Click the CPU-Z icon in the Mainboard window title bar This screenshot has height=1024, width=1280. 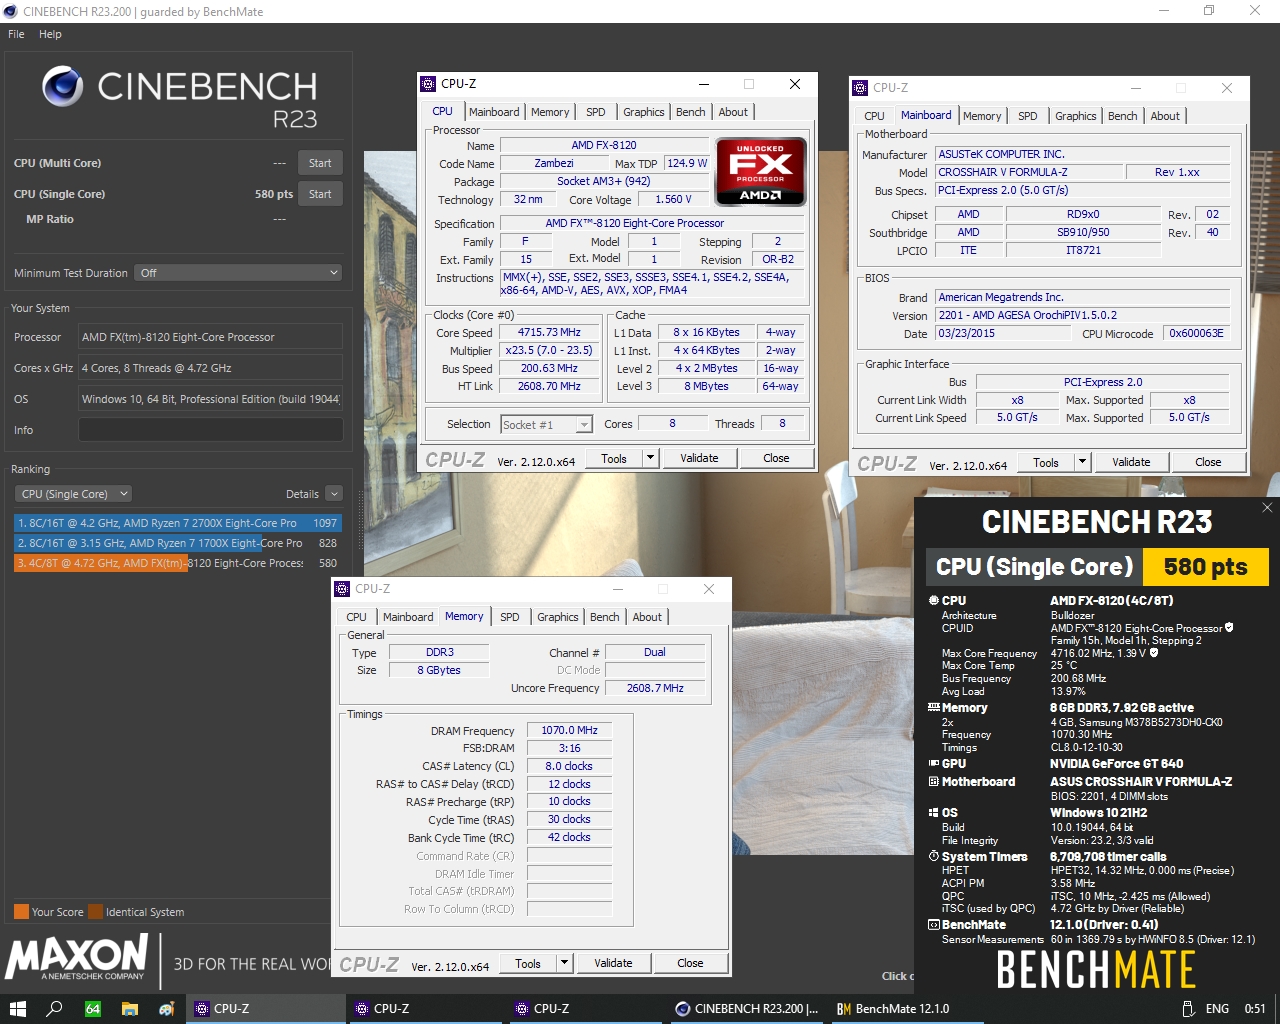point(860,88)
